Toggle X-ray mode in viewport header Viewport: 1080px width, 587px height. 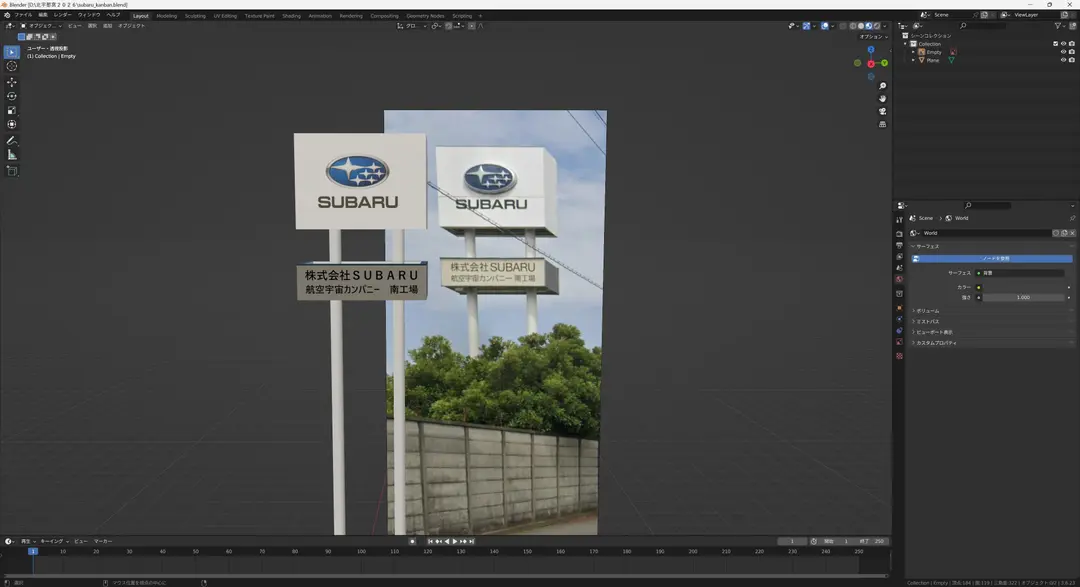pos(842,26)
